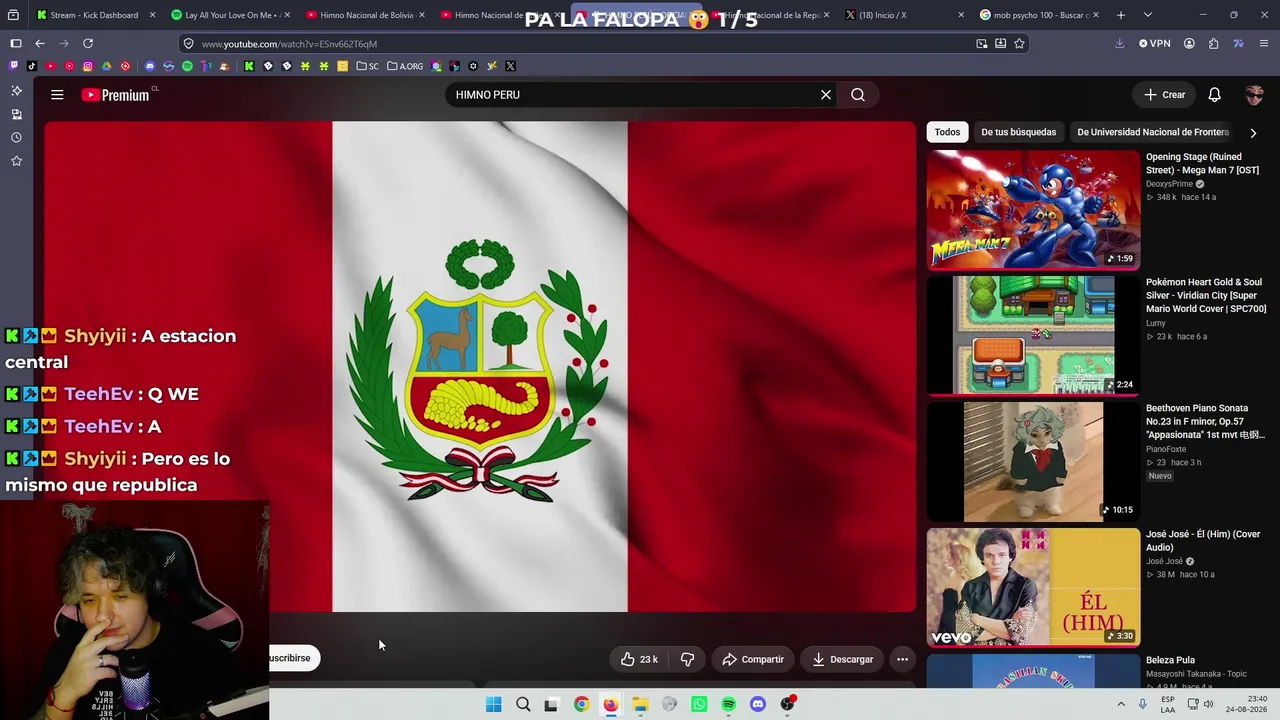Open Windows taskbar search
Viewport: 1280px width, 720px height.
[x=523, y=704]
